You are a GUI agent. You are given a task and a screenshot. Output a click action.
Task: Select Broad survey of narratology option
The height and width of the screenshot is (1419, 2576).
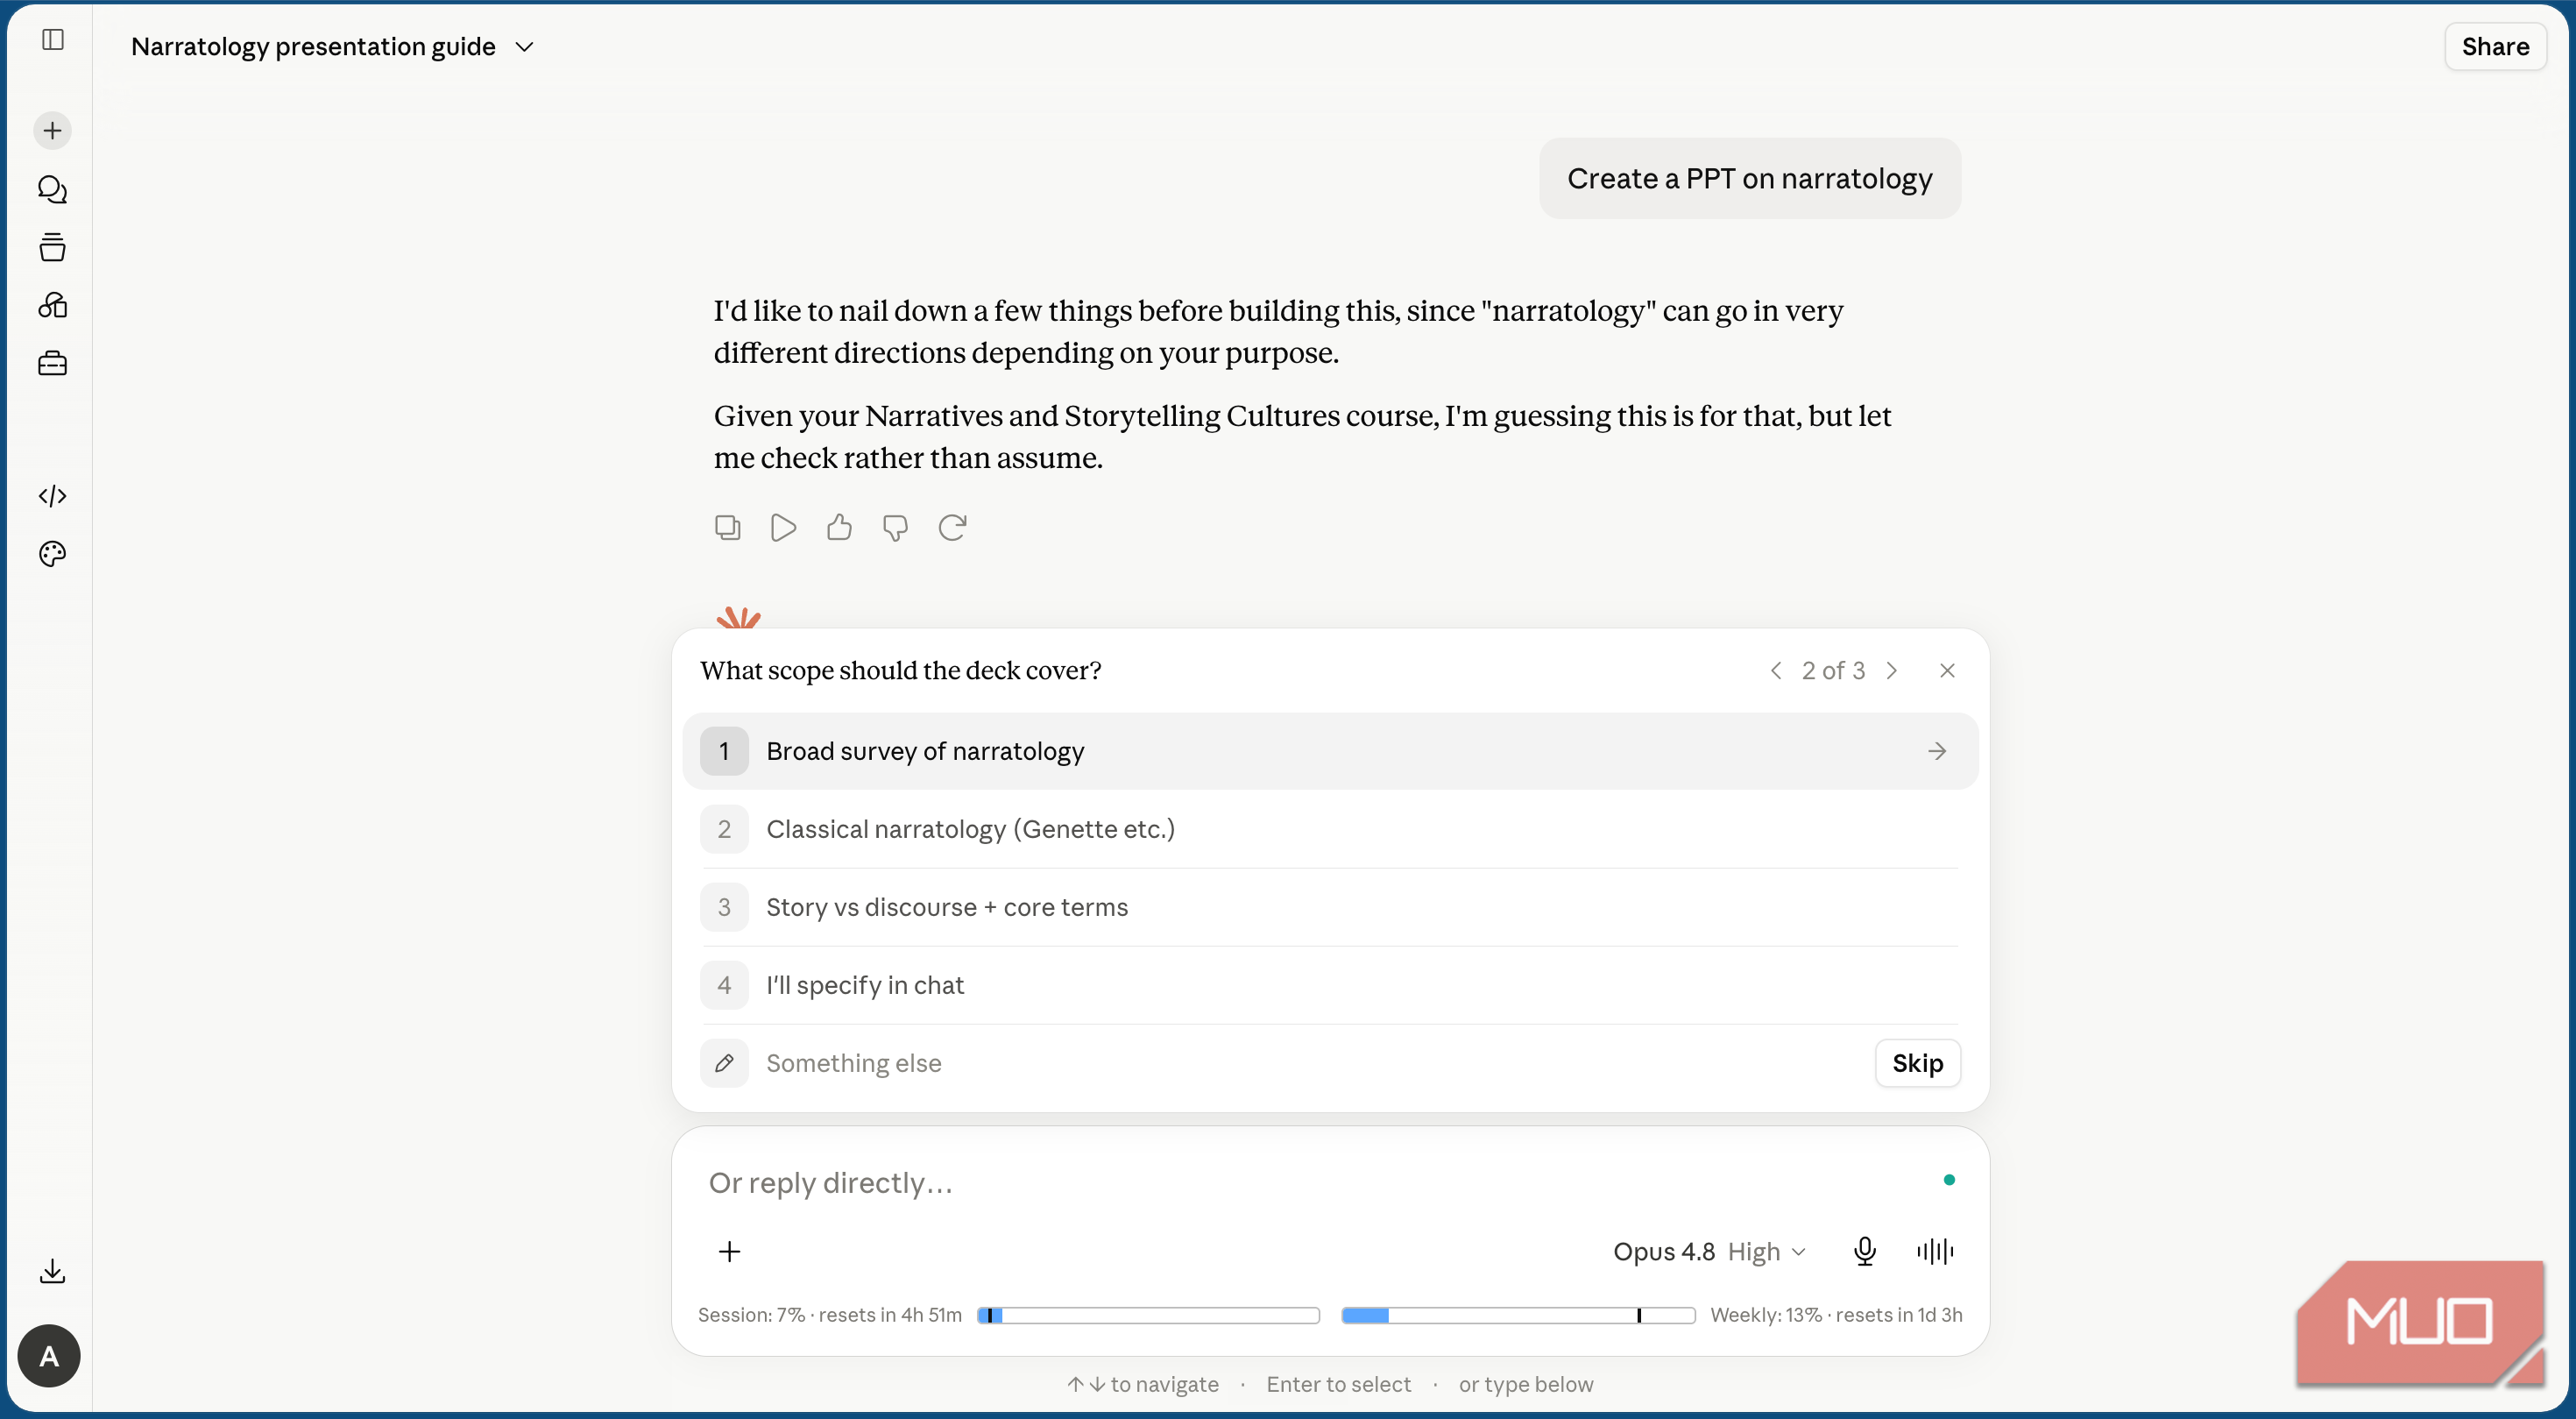1330,751
